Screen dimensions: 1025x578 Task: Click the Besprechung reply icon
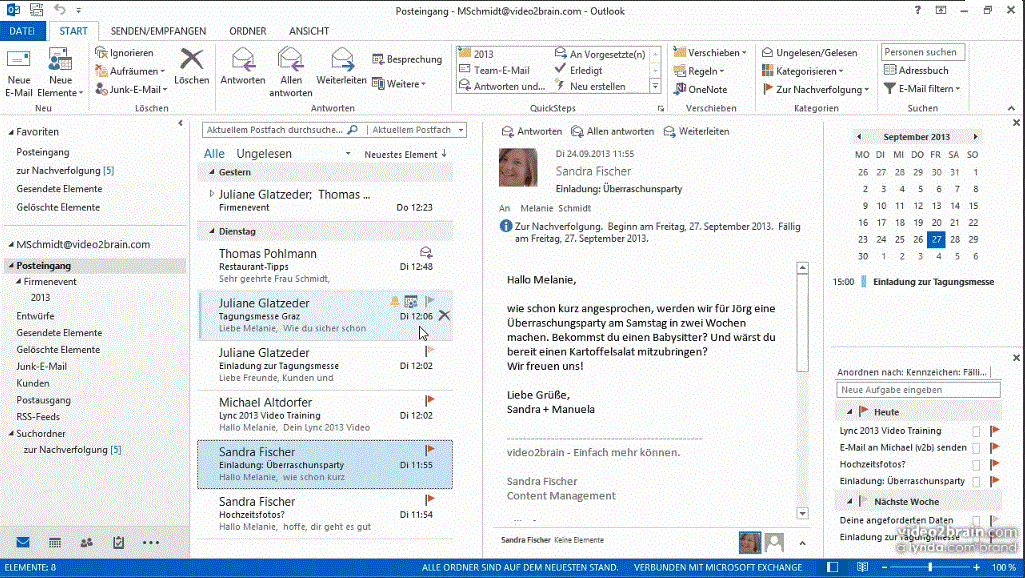coord(378,60)
